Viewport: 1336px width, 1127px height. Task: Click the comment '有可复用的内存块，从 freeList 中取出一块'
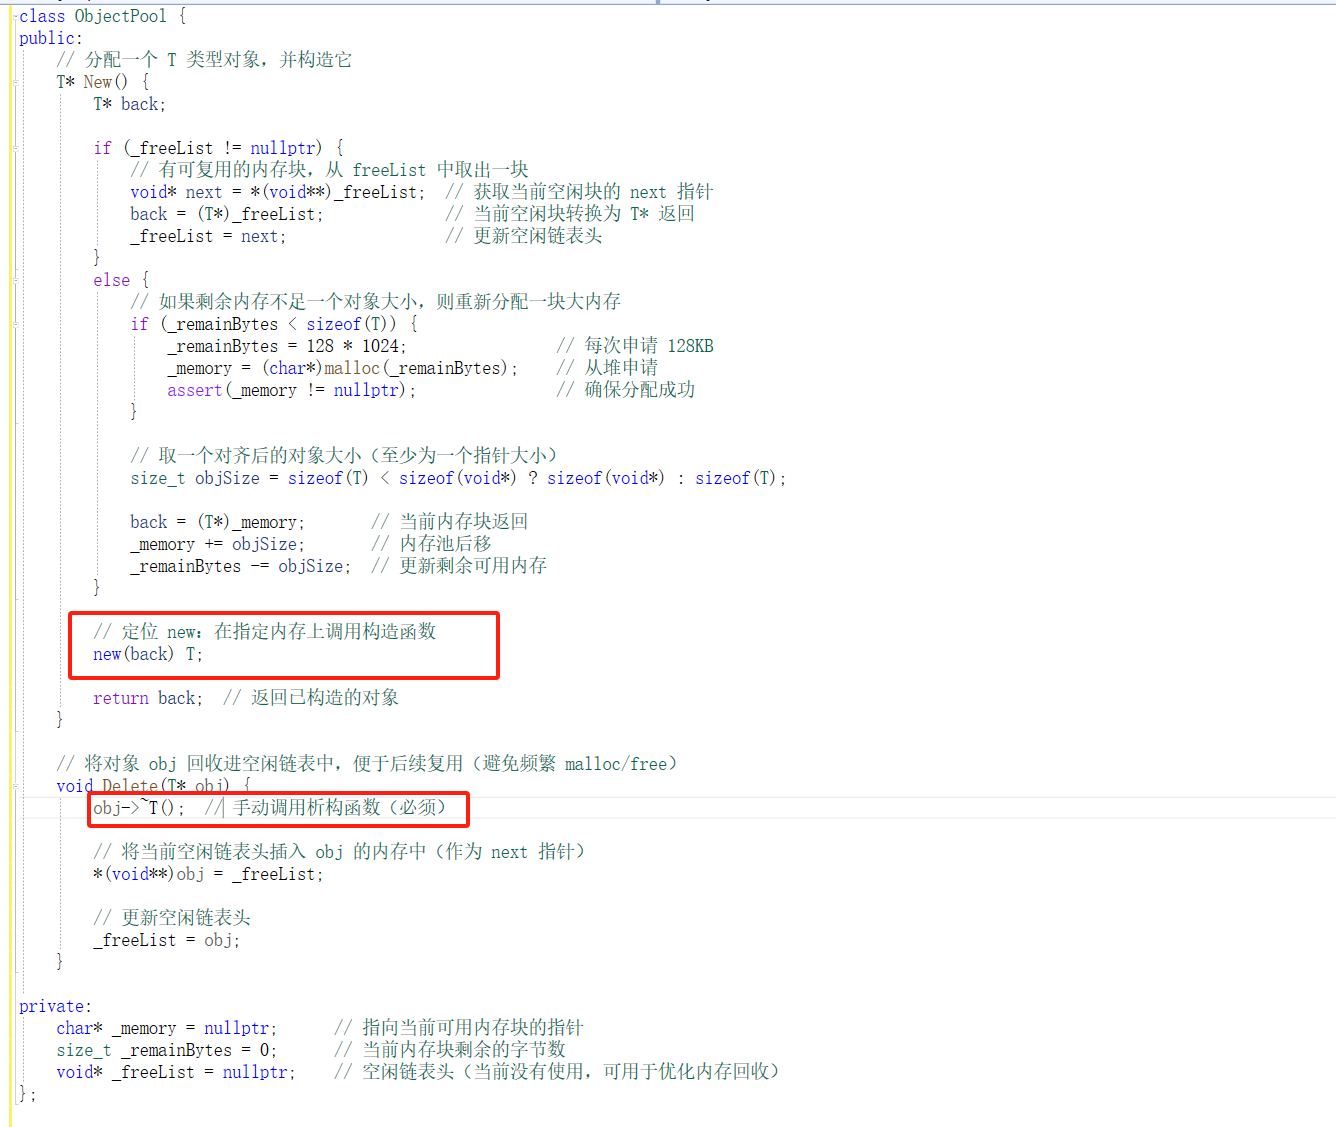329,170
